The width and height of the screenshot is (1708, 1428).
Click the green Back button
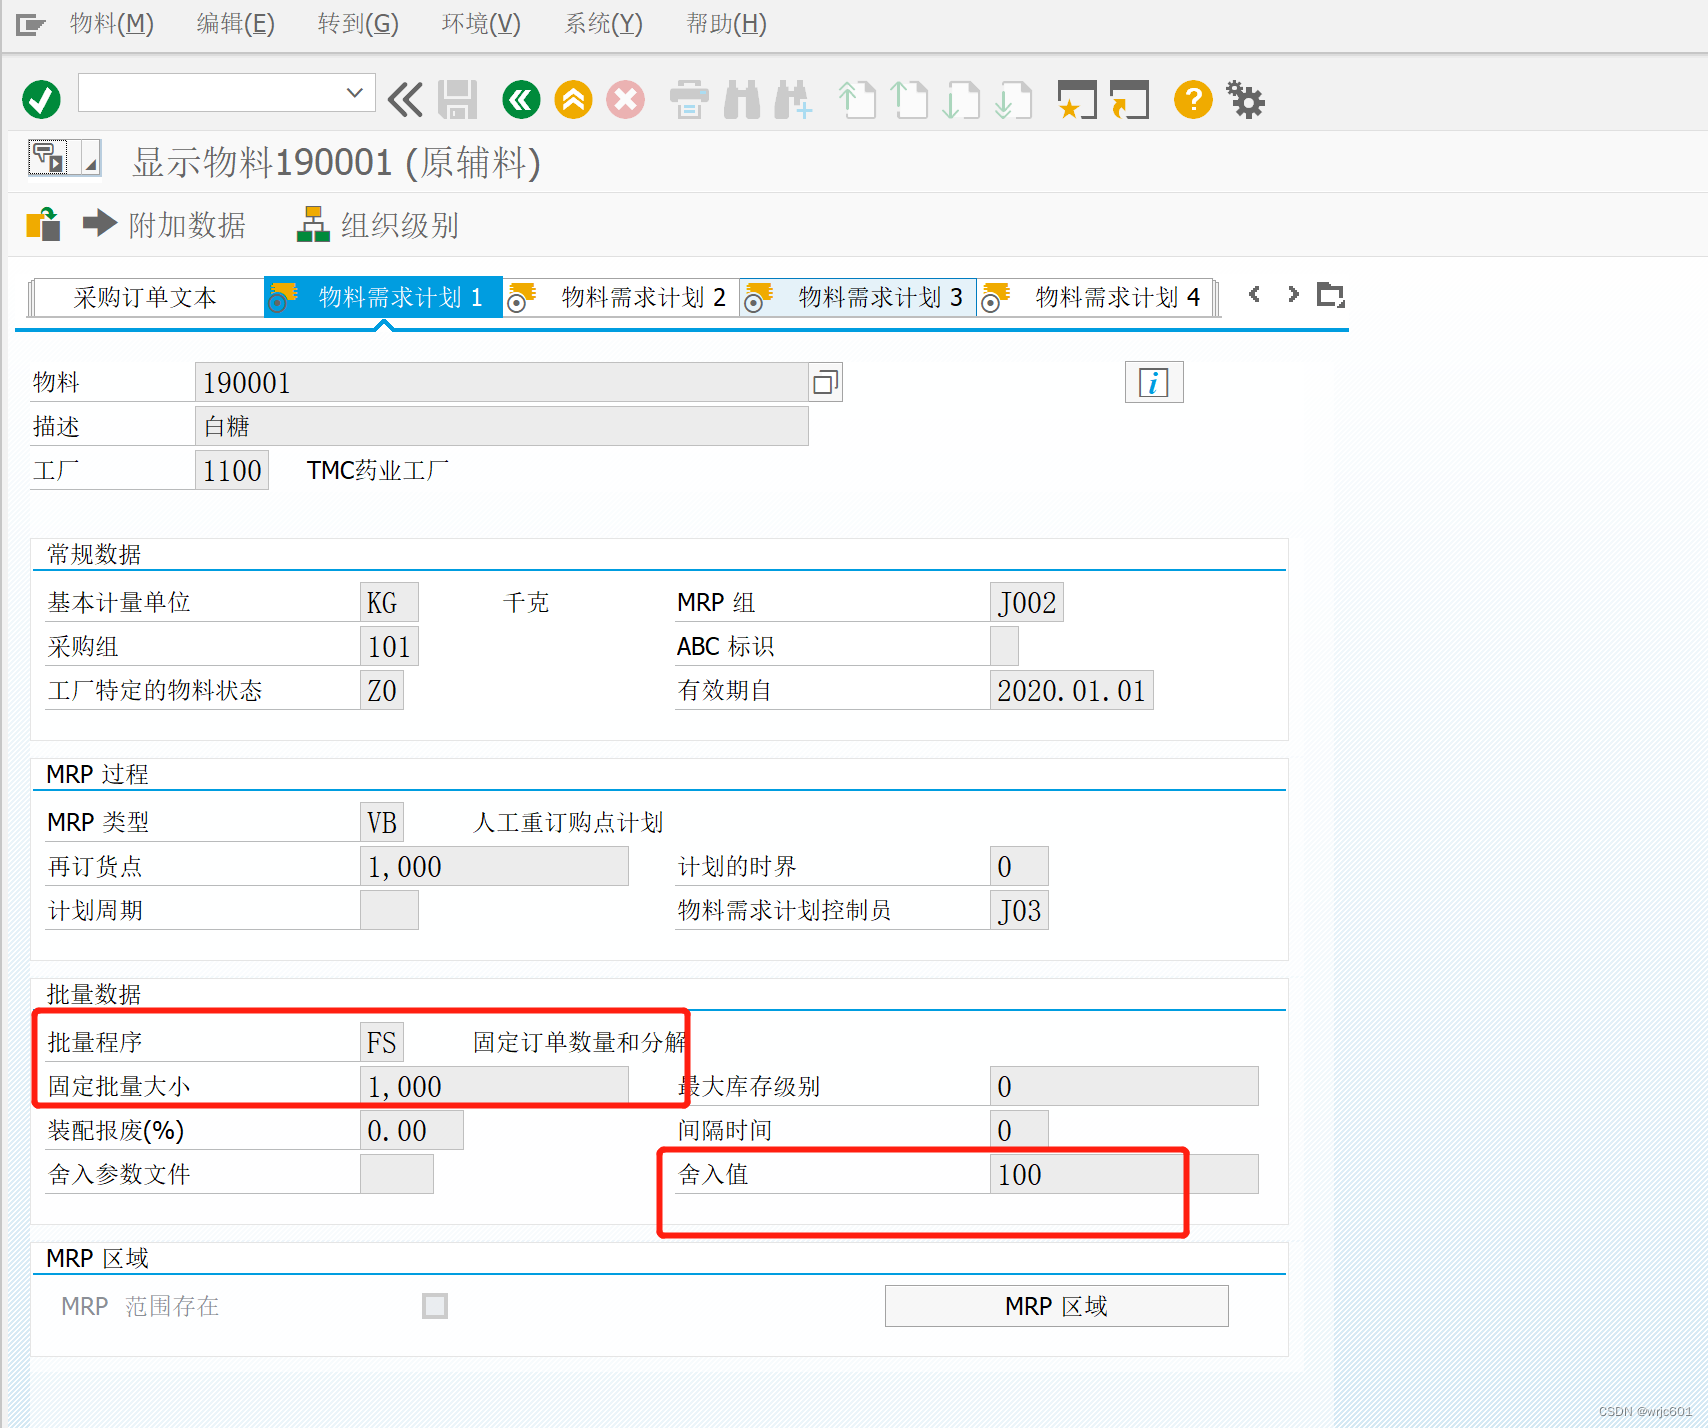point(521,99)
